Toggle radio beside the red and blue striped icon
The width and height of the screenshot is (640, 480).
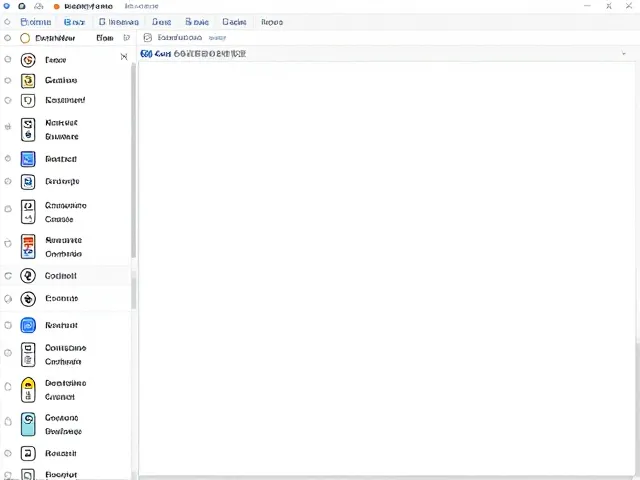click(8, 243)
